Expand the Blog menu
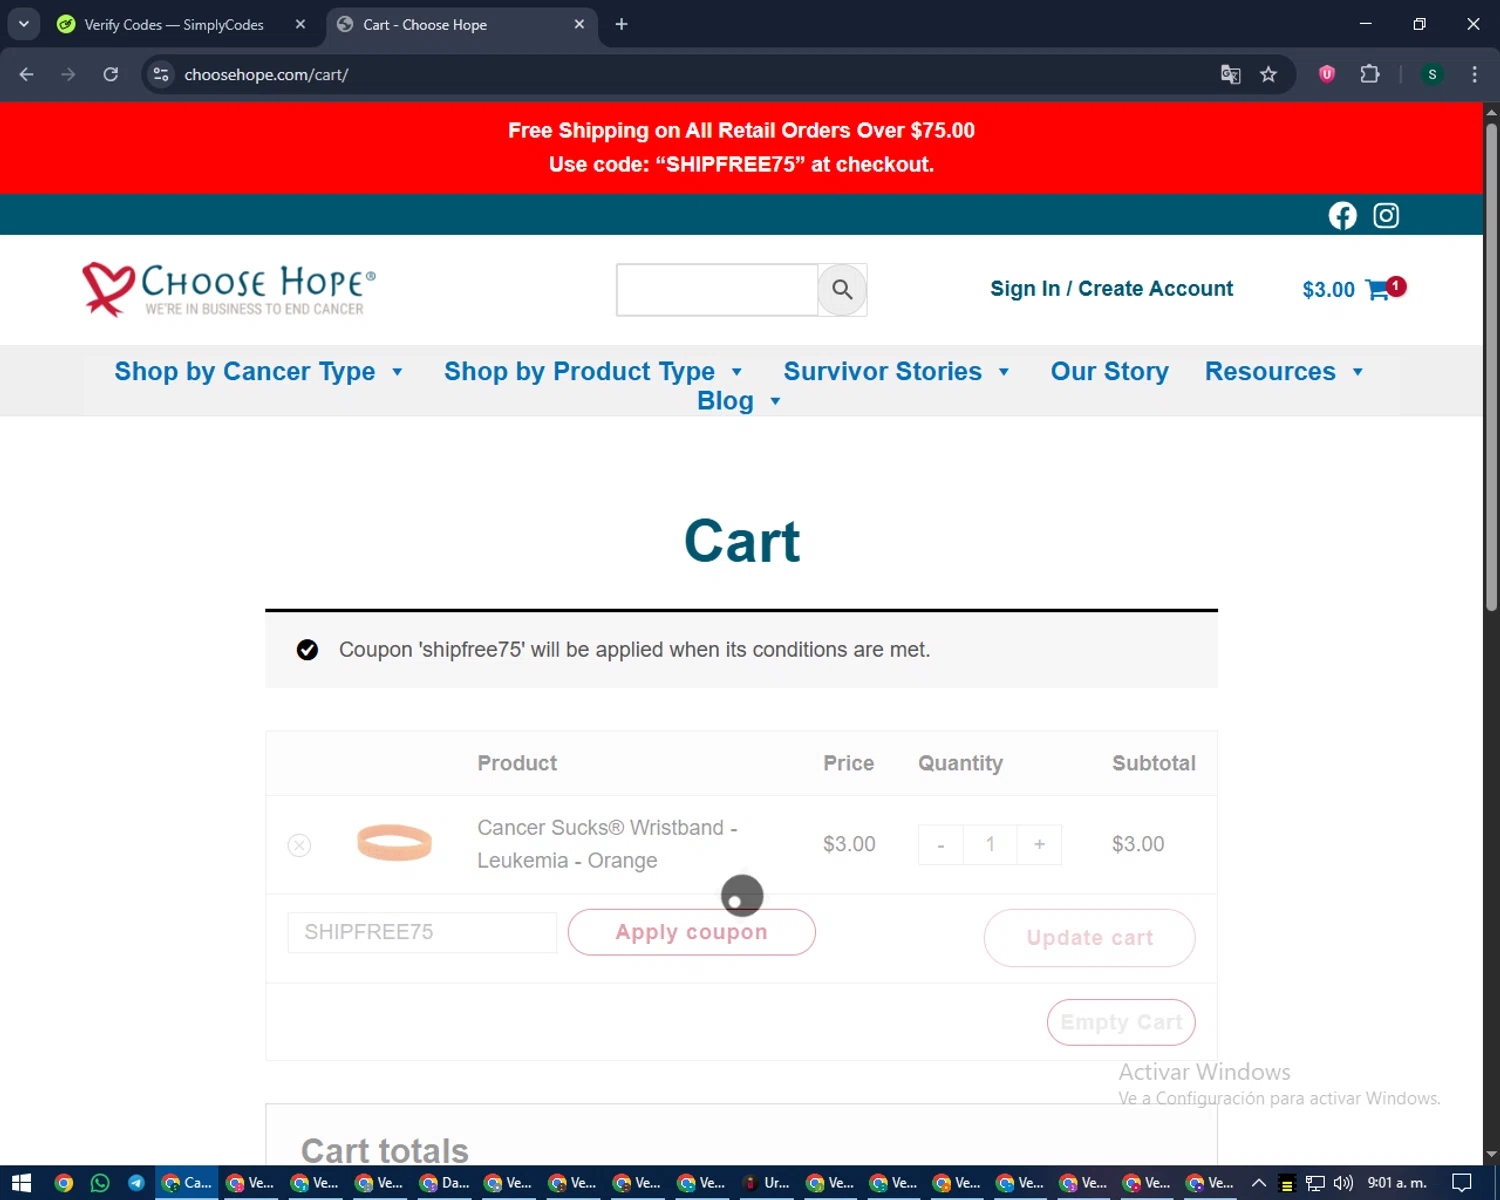 tap(739, 400)
